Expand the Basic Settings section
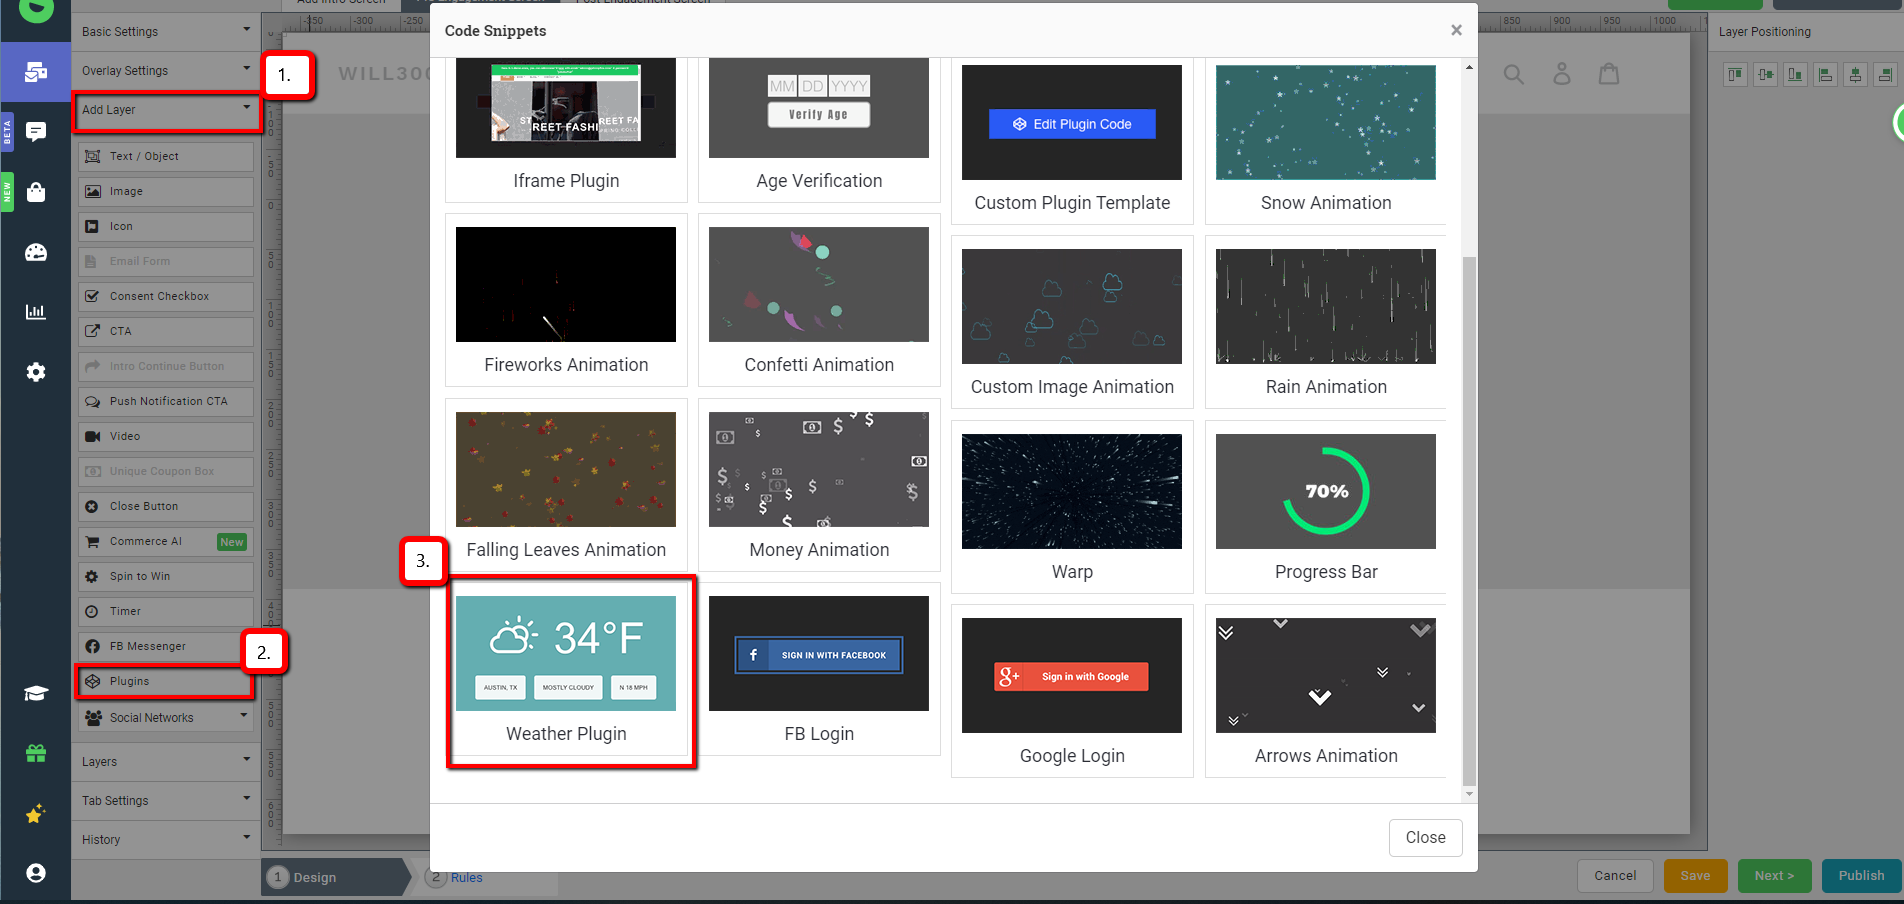The width and height of the screenshot is (1904, 904). point(165,31)
